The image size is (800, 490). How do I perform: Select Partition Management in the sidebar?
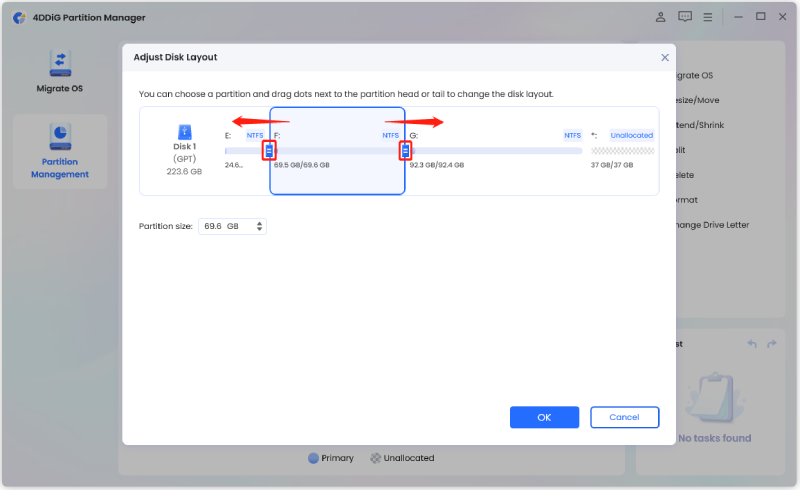click(60, 151)
